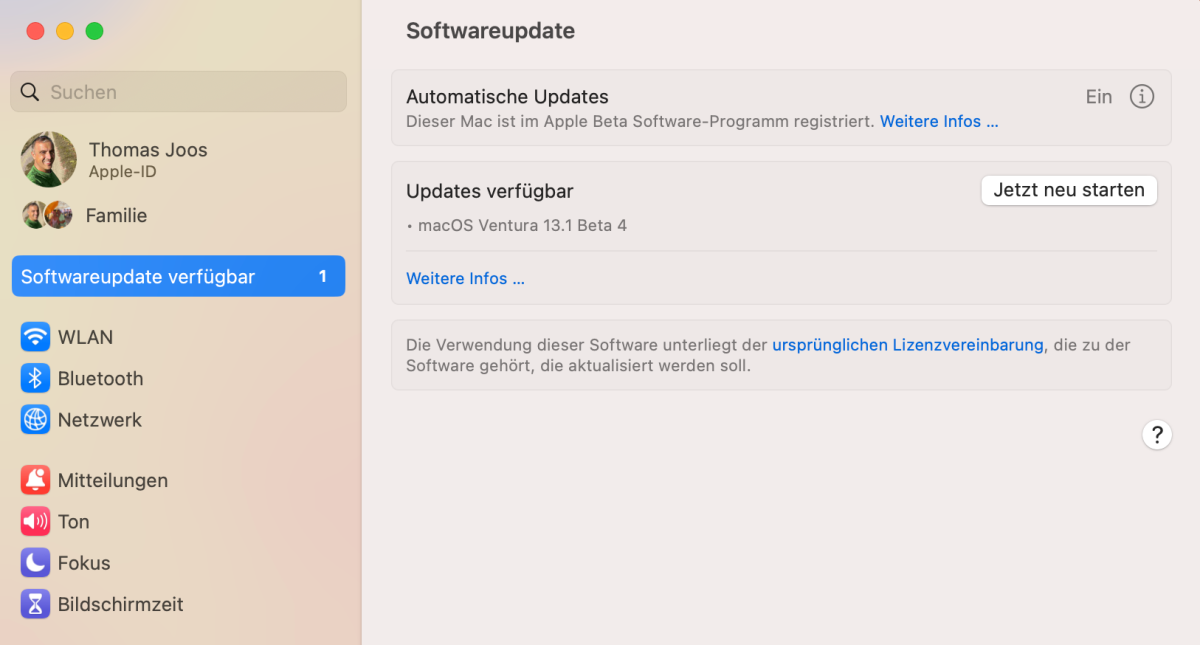This screenshot has height=645, width=1200.
Task: Open Thomas Joos Apple-ID name
Action: (148, 150)
